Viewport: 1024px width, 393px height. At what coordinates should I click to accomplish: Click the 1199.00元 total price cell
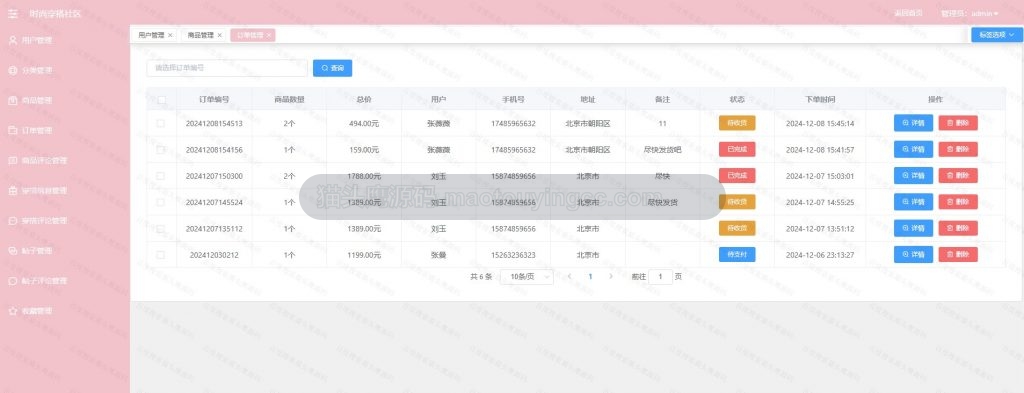[364, 255]
